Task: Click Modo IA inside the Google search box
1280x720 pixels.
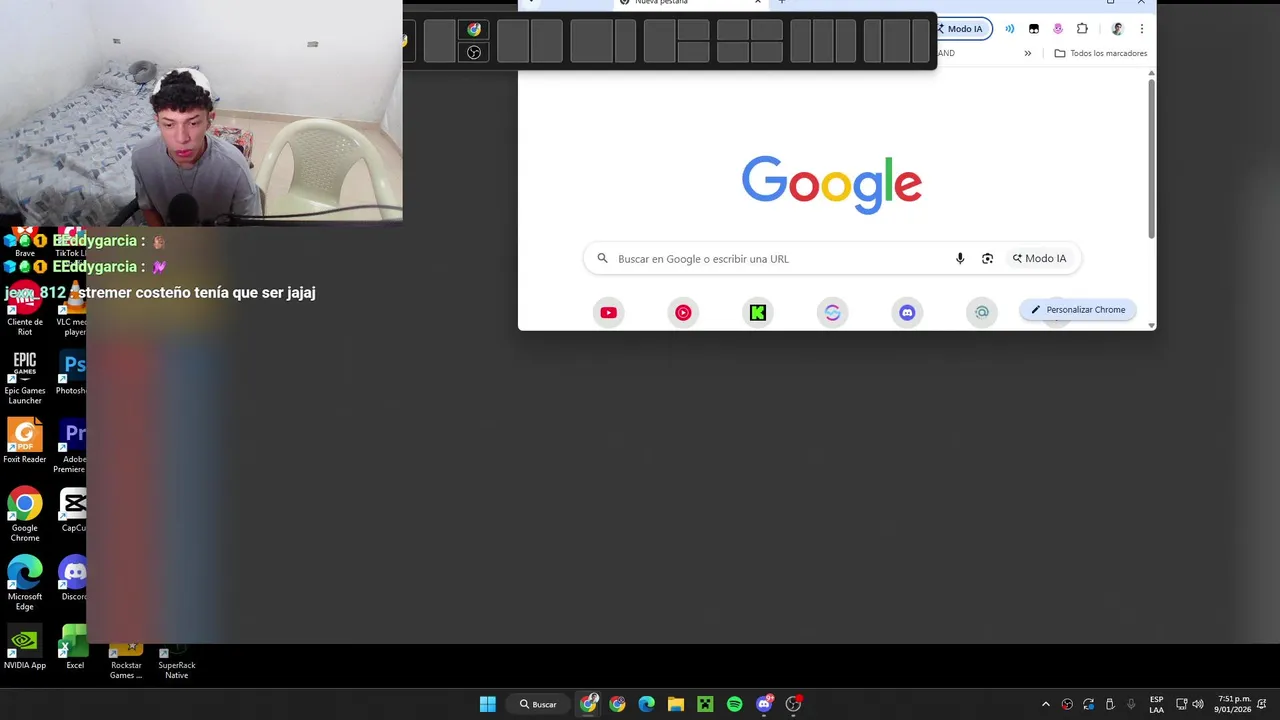Action: (1039, 258)
